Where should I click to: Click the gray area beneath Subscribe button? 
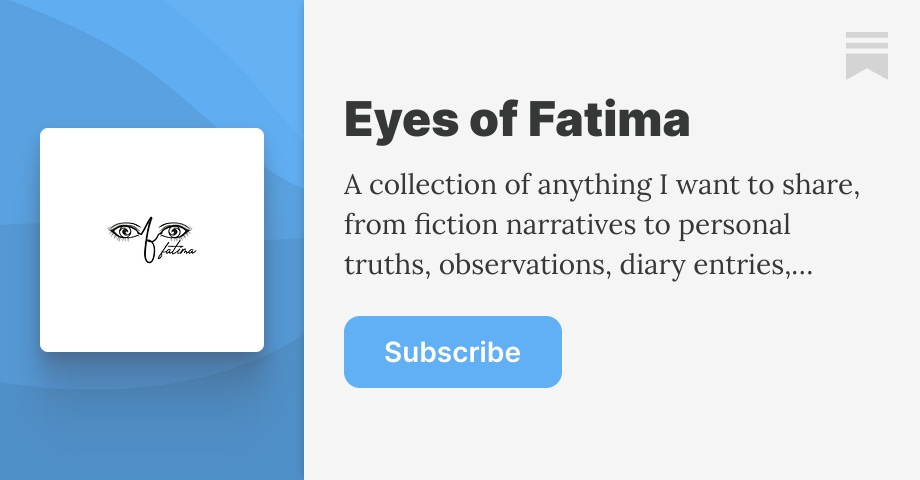coord(453,434)
